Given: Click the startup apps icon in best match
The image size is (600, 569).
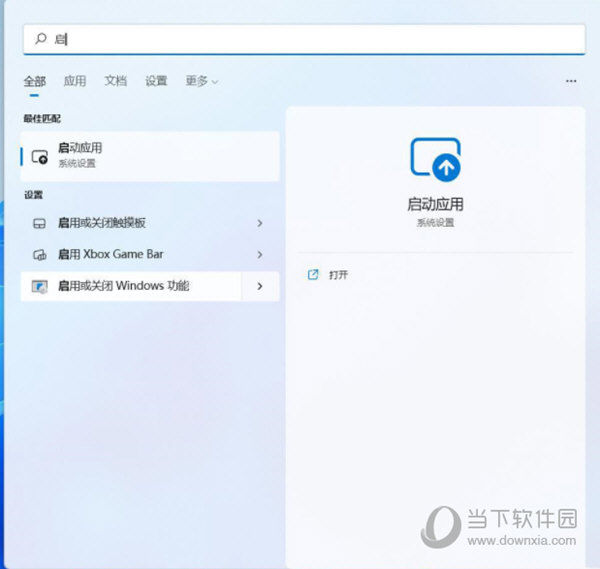Looking at the screenshot, I should (40, 156).
